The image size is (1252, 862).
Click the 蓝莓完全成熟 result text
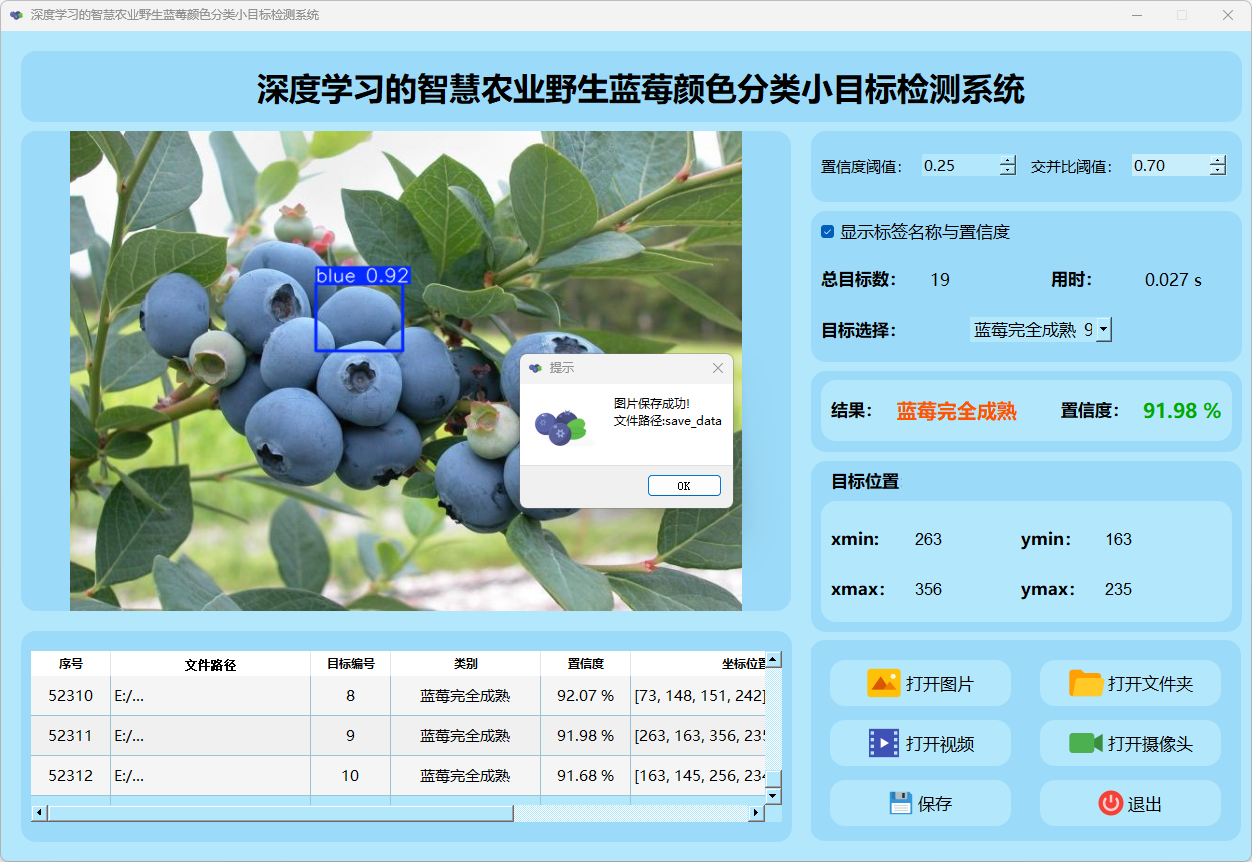tap(956, 411)
